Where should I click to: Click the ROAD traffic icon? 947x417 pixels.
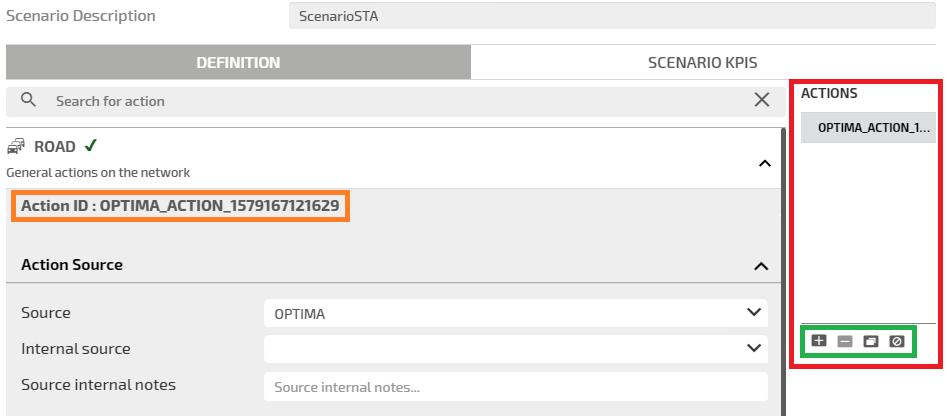pyautogui.click(x=16, y=147)
